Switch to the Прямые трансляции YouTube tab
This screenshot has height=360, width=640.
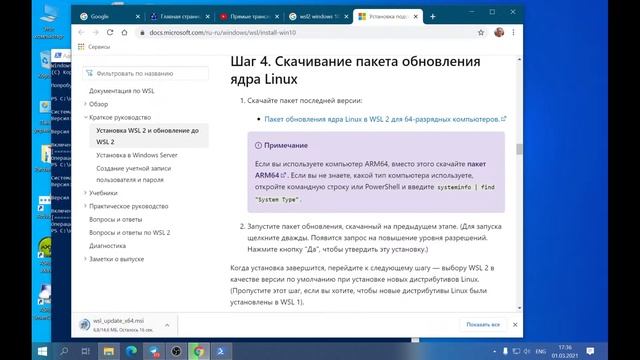(247, 17)
